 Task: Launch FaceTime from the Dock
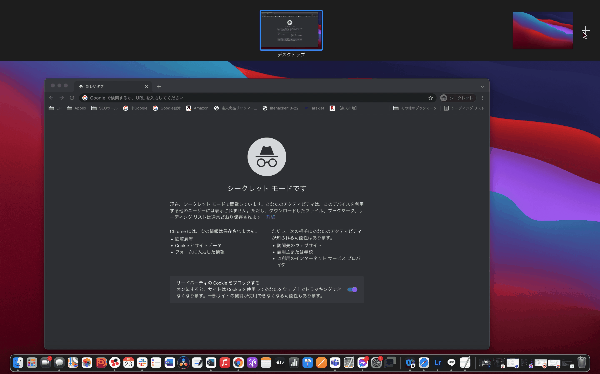point(46,362)
